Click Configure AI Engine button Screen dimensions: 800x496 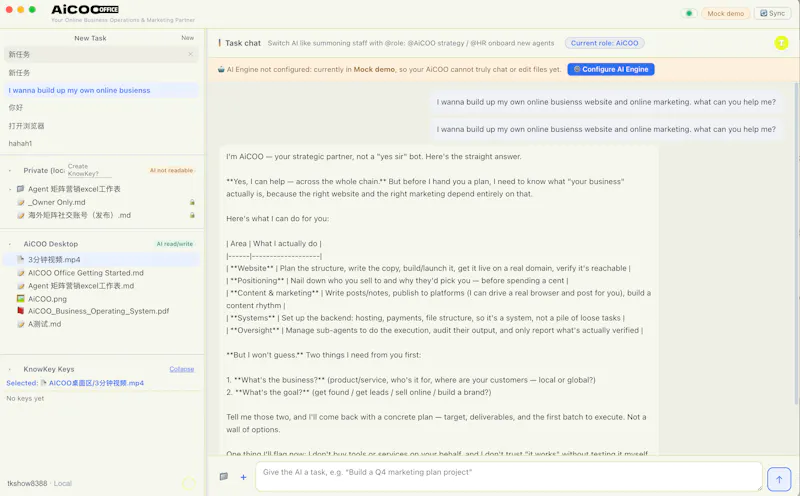coord(611,69)
